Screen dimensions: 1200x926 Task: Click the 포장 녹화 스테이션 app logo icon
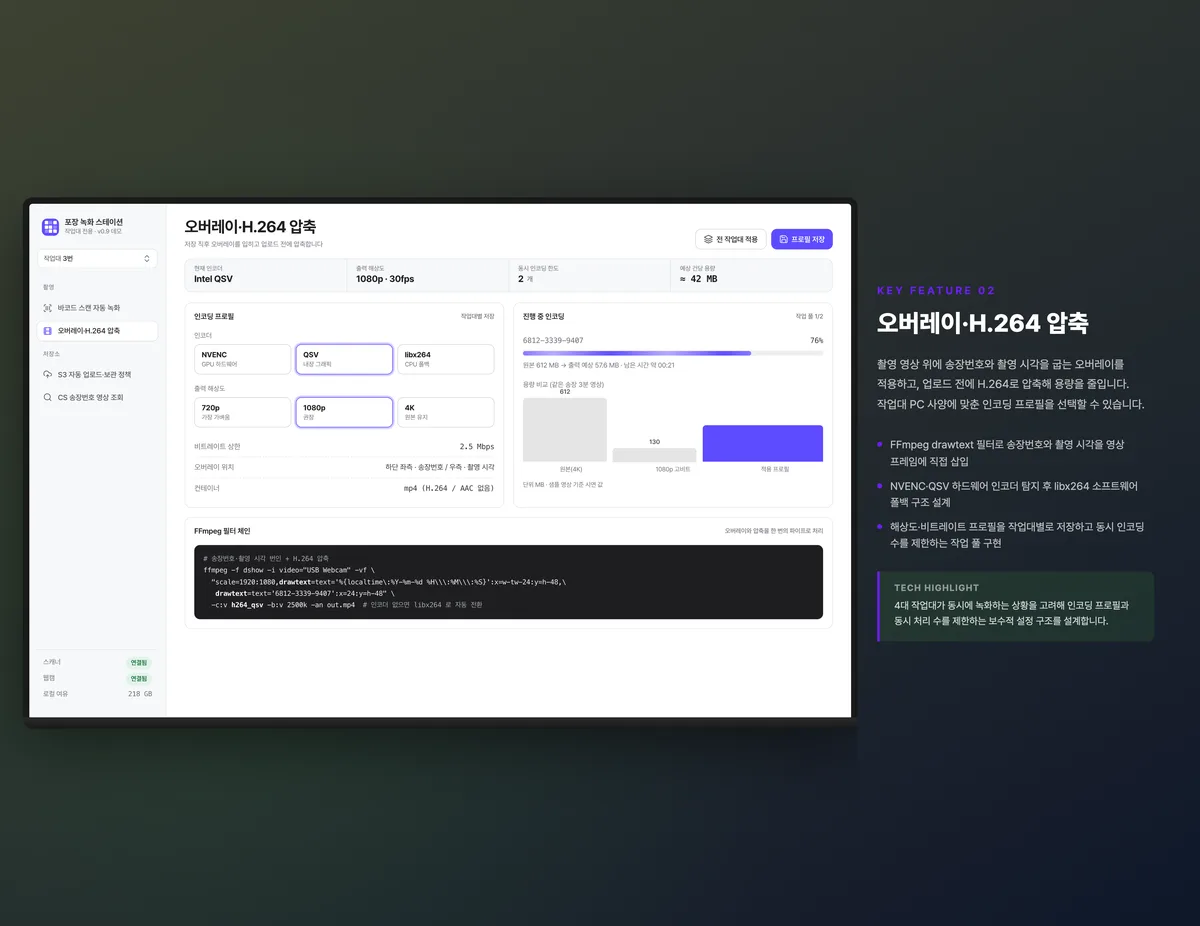click(50, 227)
